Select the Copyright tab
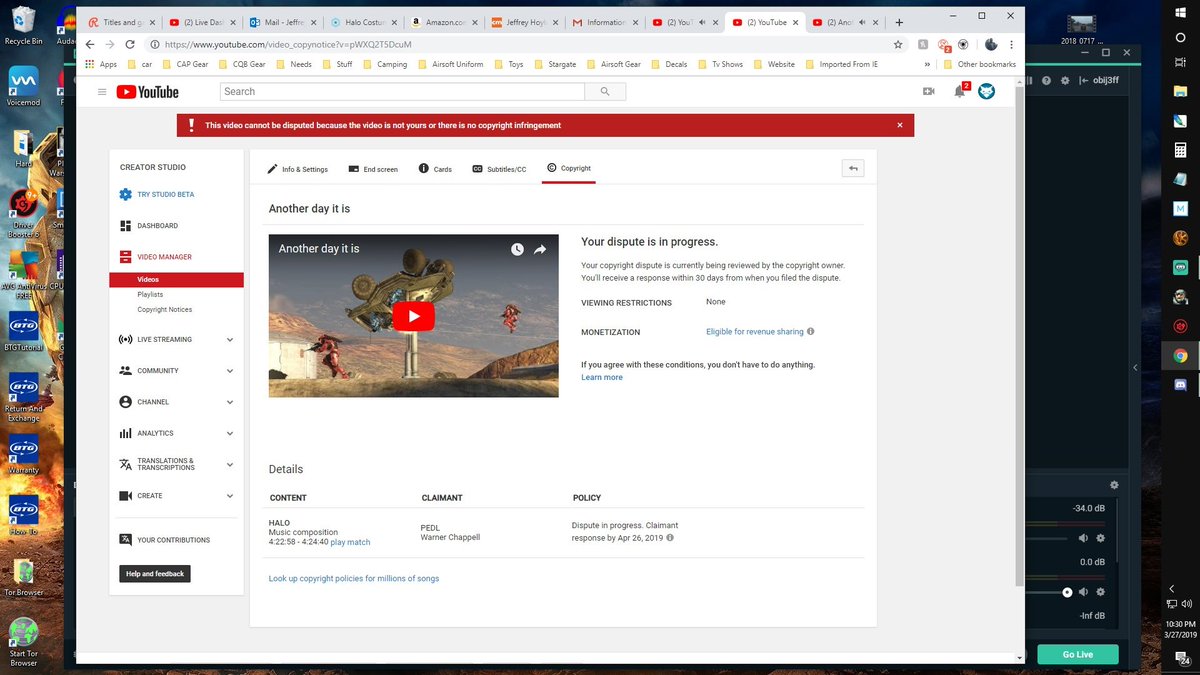 569,168
